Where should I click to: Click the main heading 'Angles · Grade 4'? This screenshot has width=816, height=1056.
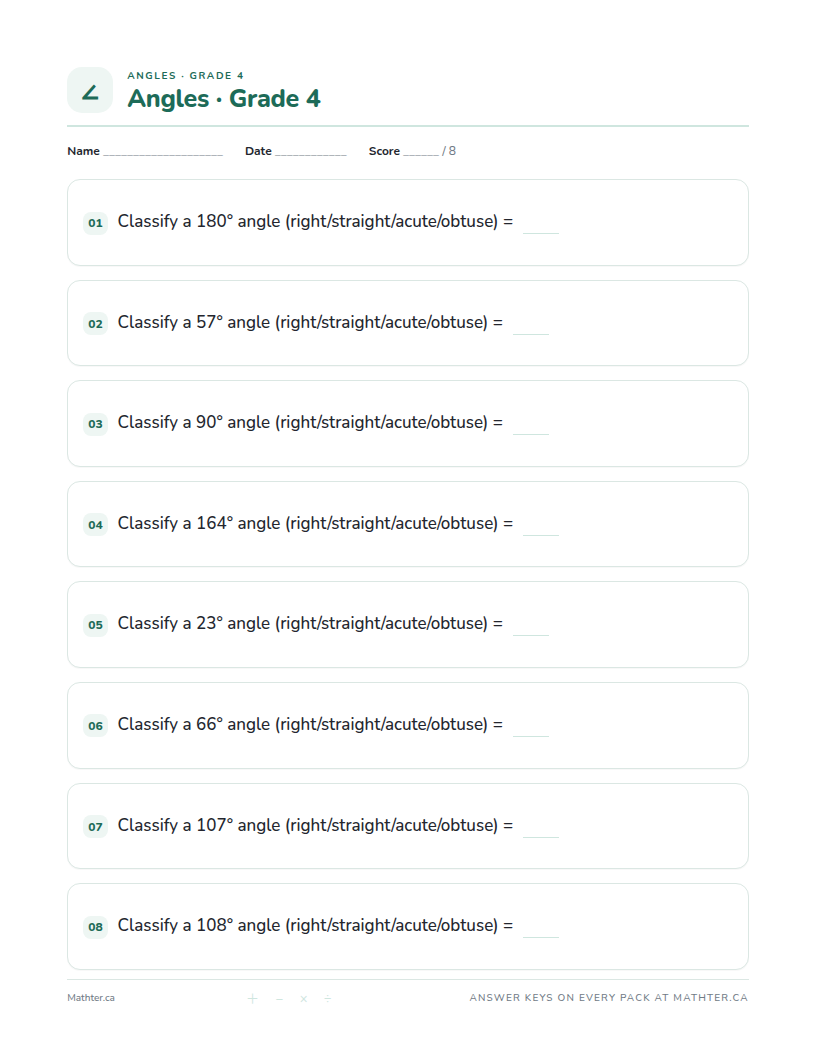[224, 99]
